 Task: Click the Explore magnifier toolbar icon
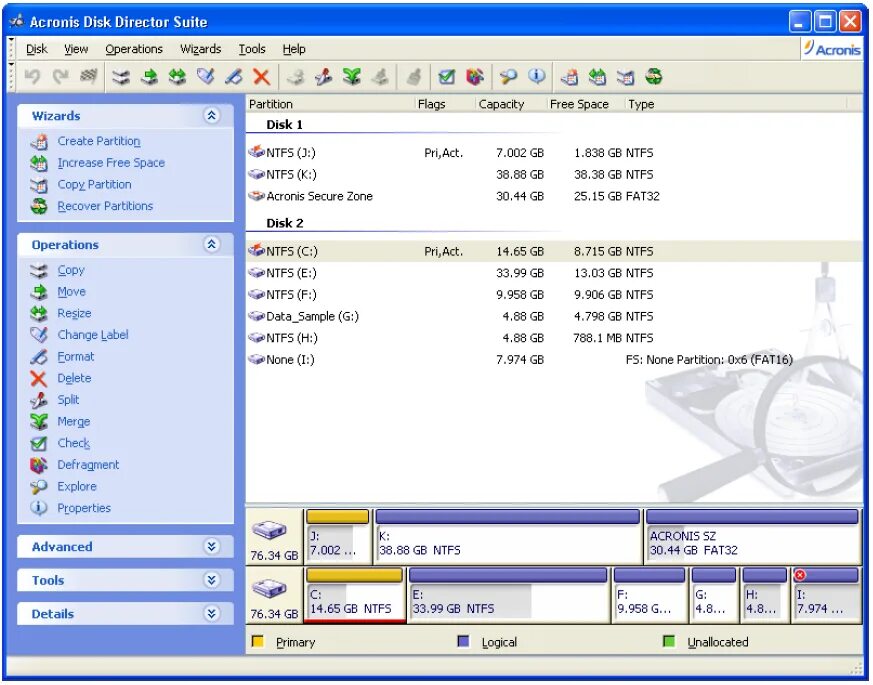[508, 77]
